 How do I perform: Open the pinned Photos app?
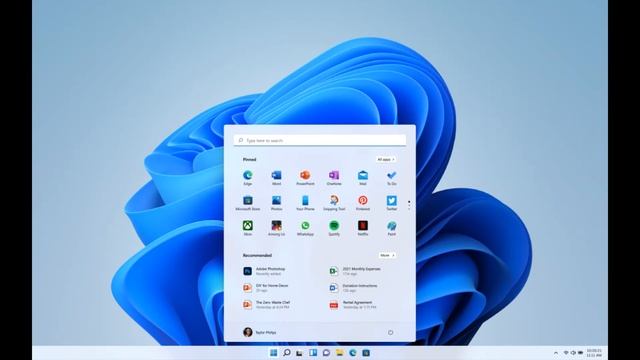coord(276,203)
